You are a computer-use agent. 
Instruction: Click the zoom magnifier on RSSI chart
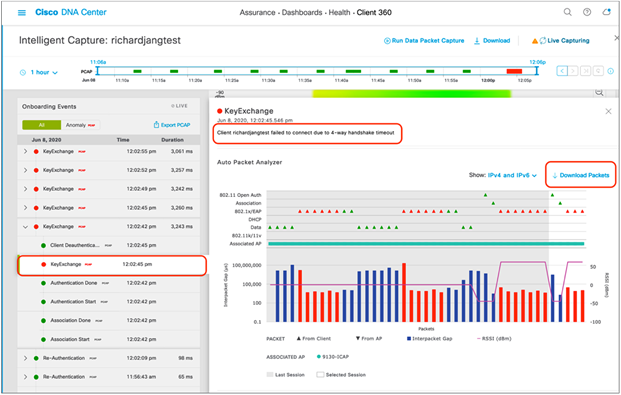tap(599, 93)
